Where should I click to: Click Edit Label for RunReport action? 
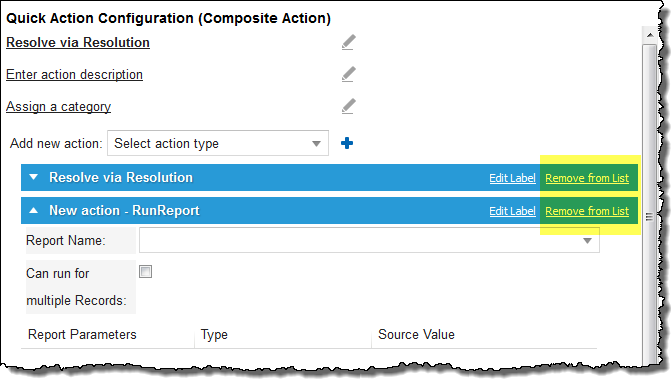point(512,211)
